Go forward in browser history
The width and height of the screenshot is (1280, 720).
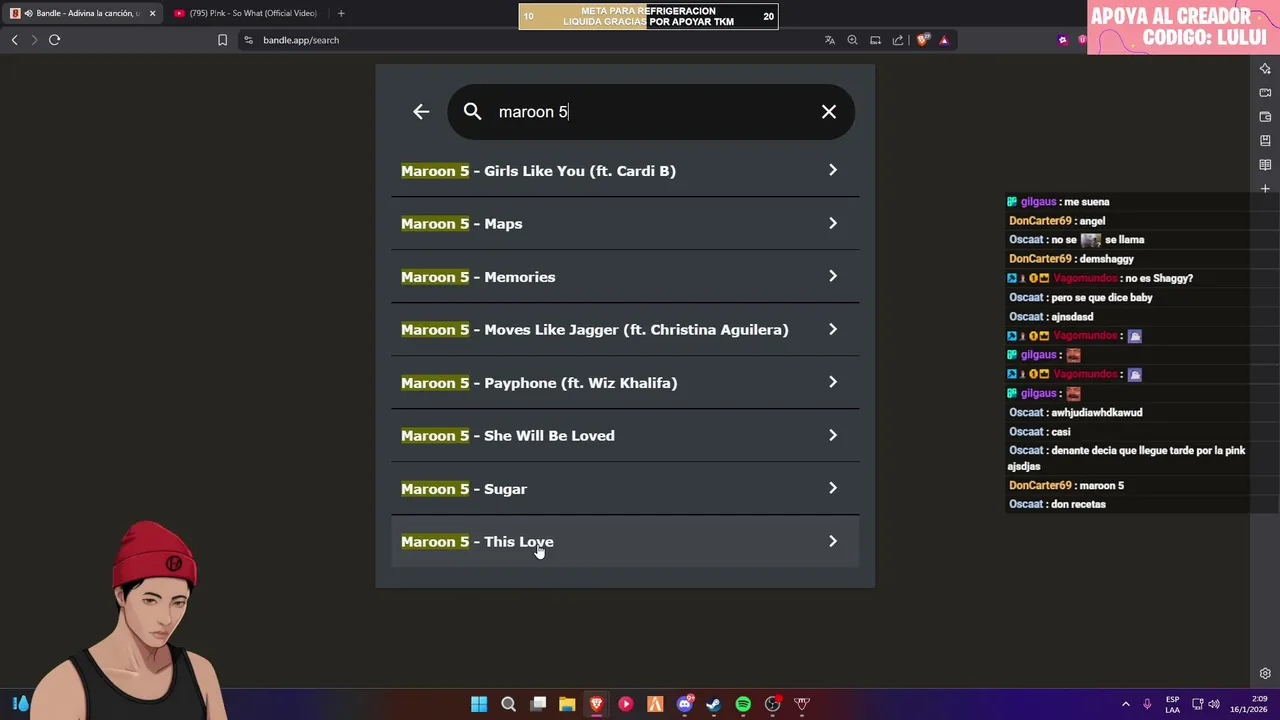(x=34, y=40)
